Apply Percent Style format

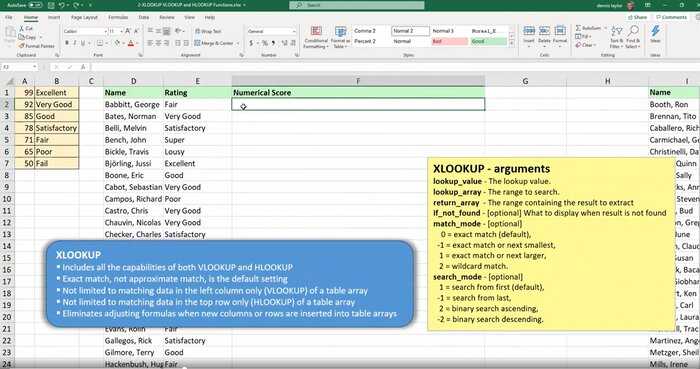[x=265, y=43]
